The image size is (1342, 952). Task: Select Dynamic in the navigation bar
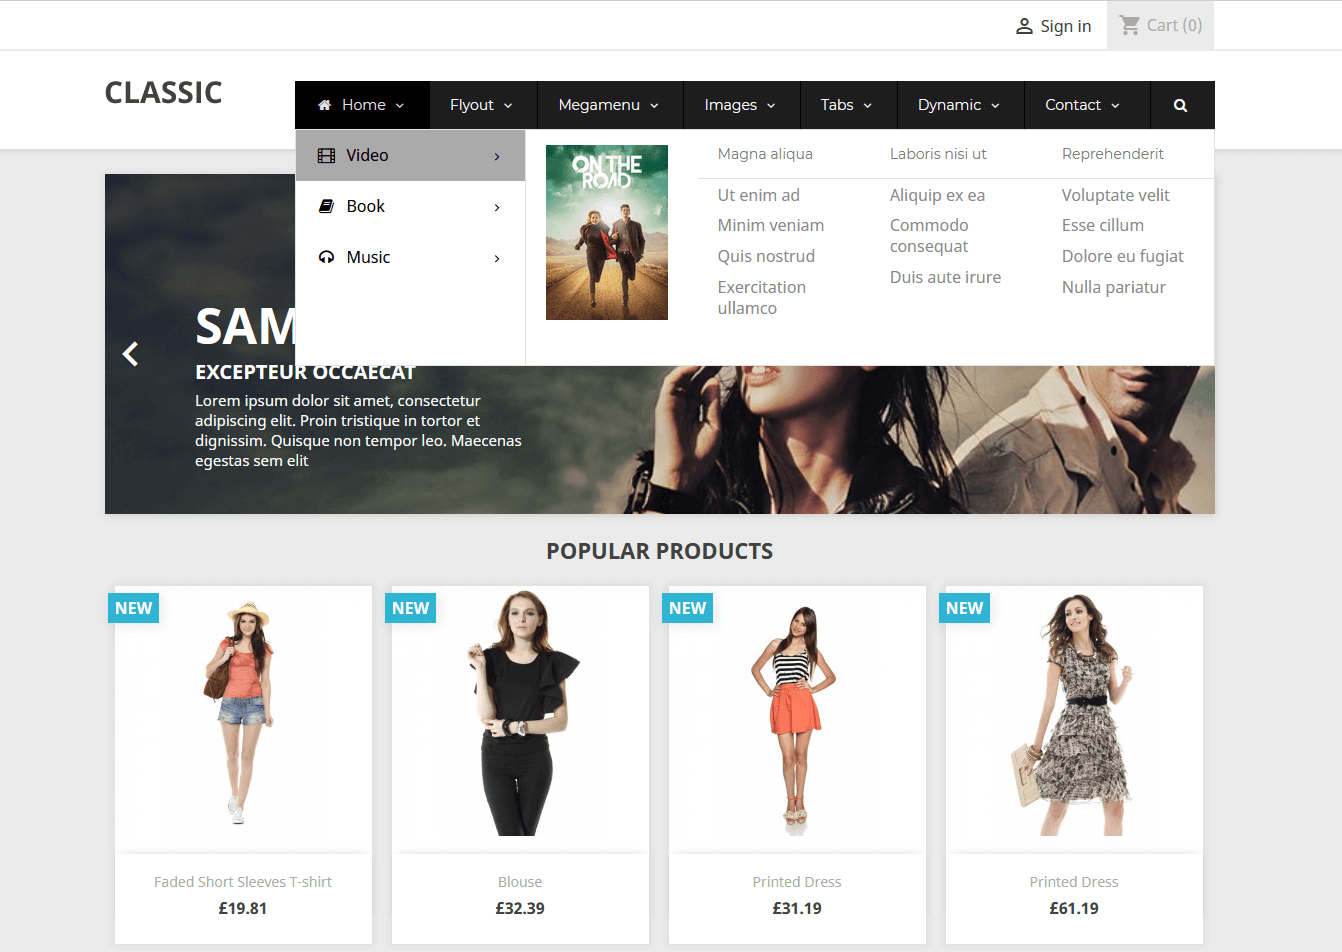(949, 105)
